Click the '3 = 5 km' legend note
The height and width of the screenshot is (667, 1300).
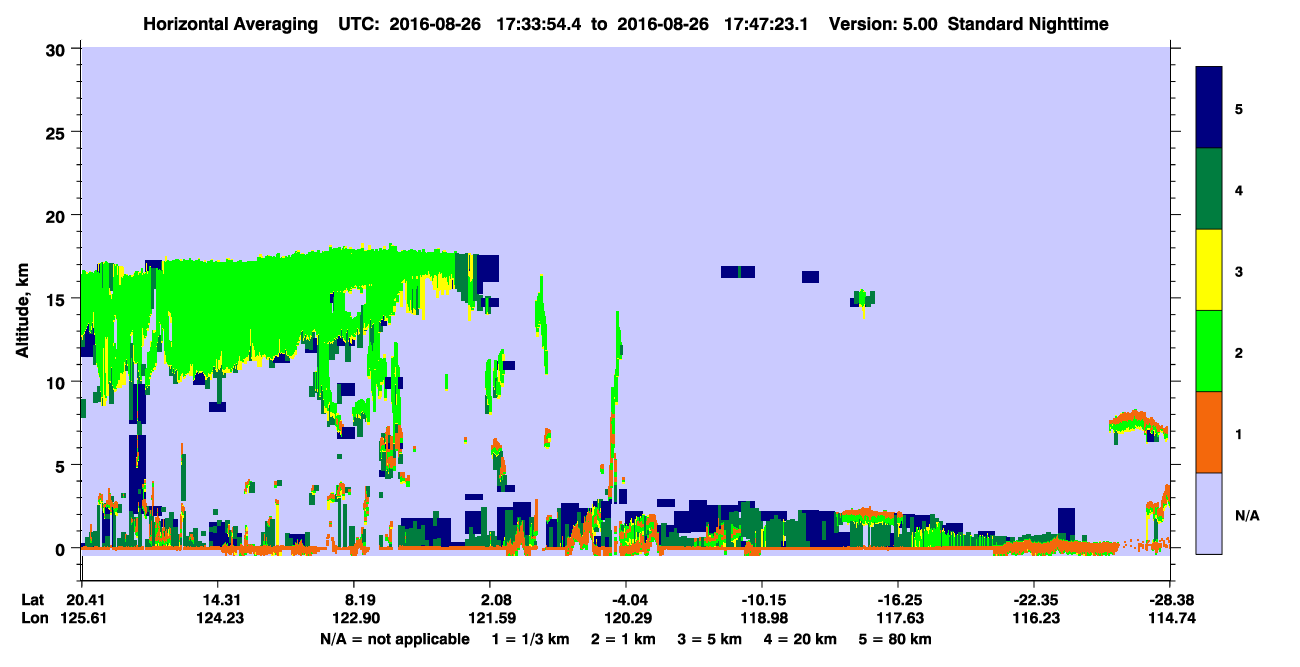tap(709, 639)
